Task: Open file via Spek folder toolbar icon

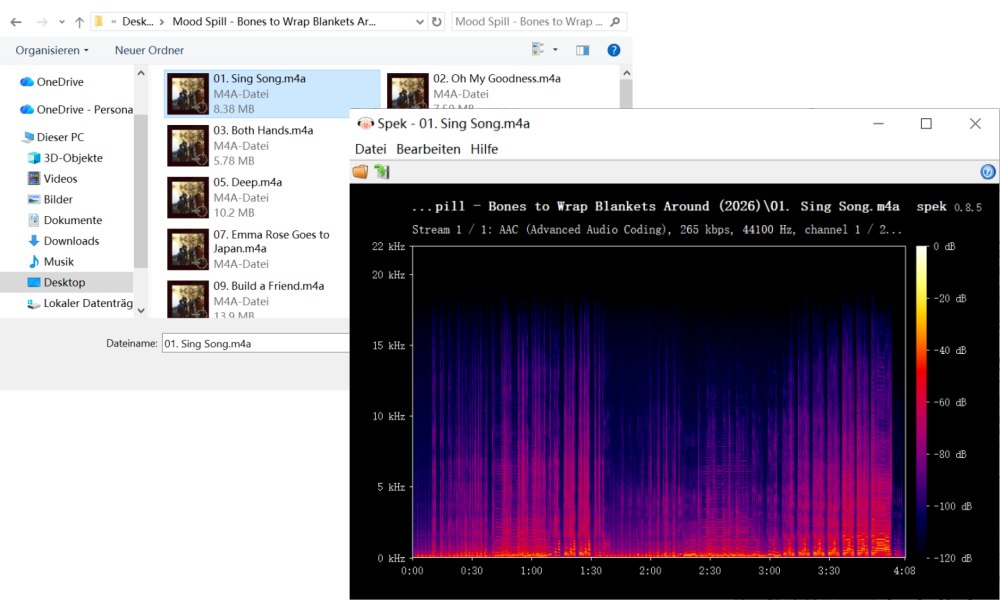Action: click(x=360, y=172)
